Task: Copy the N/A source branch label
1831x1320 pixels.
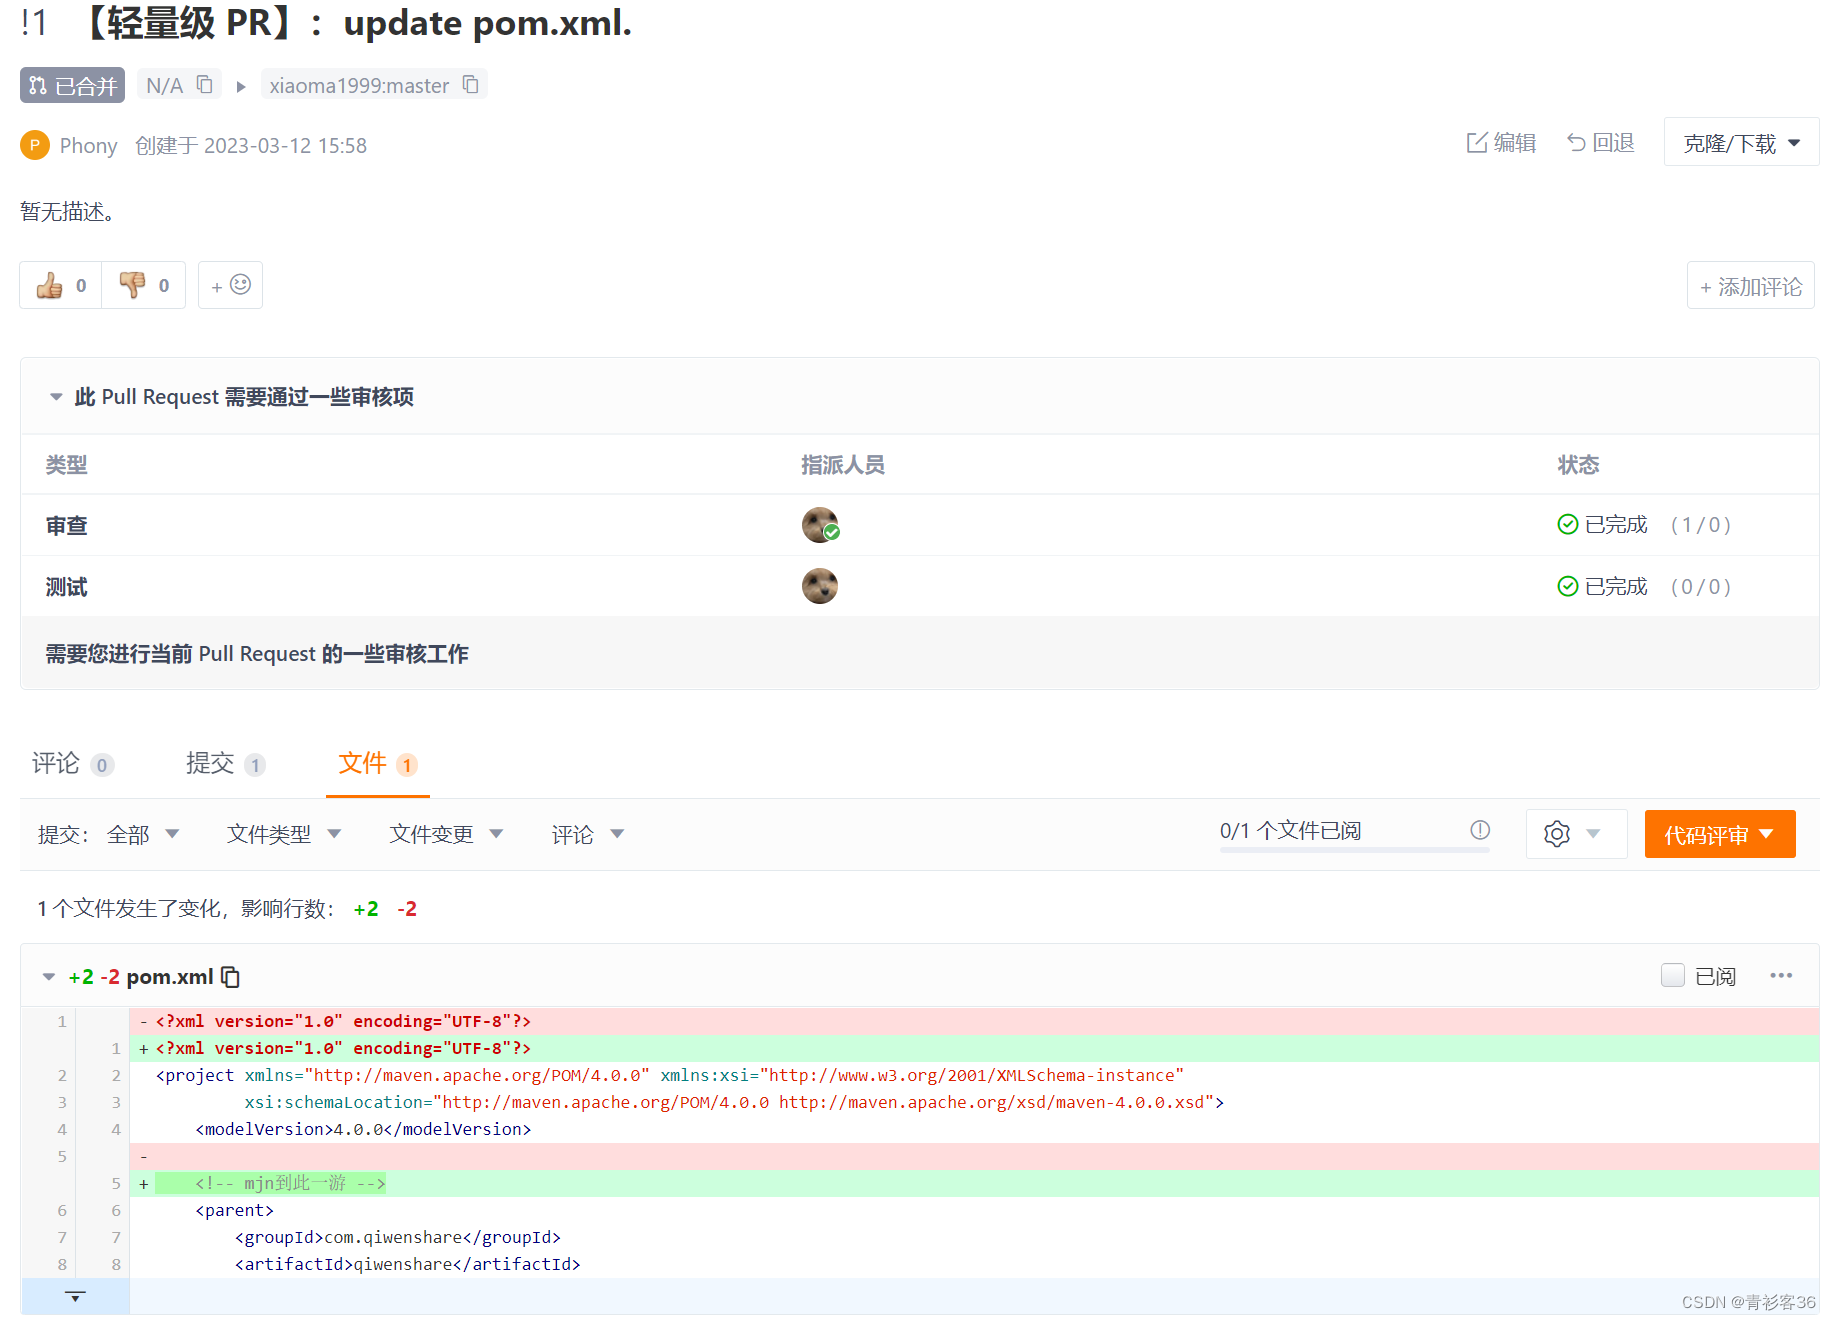Action: [x=205, y=85]
